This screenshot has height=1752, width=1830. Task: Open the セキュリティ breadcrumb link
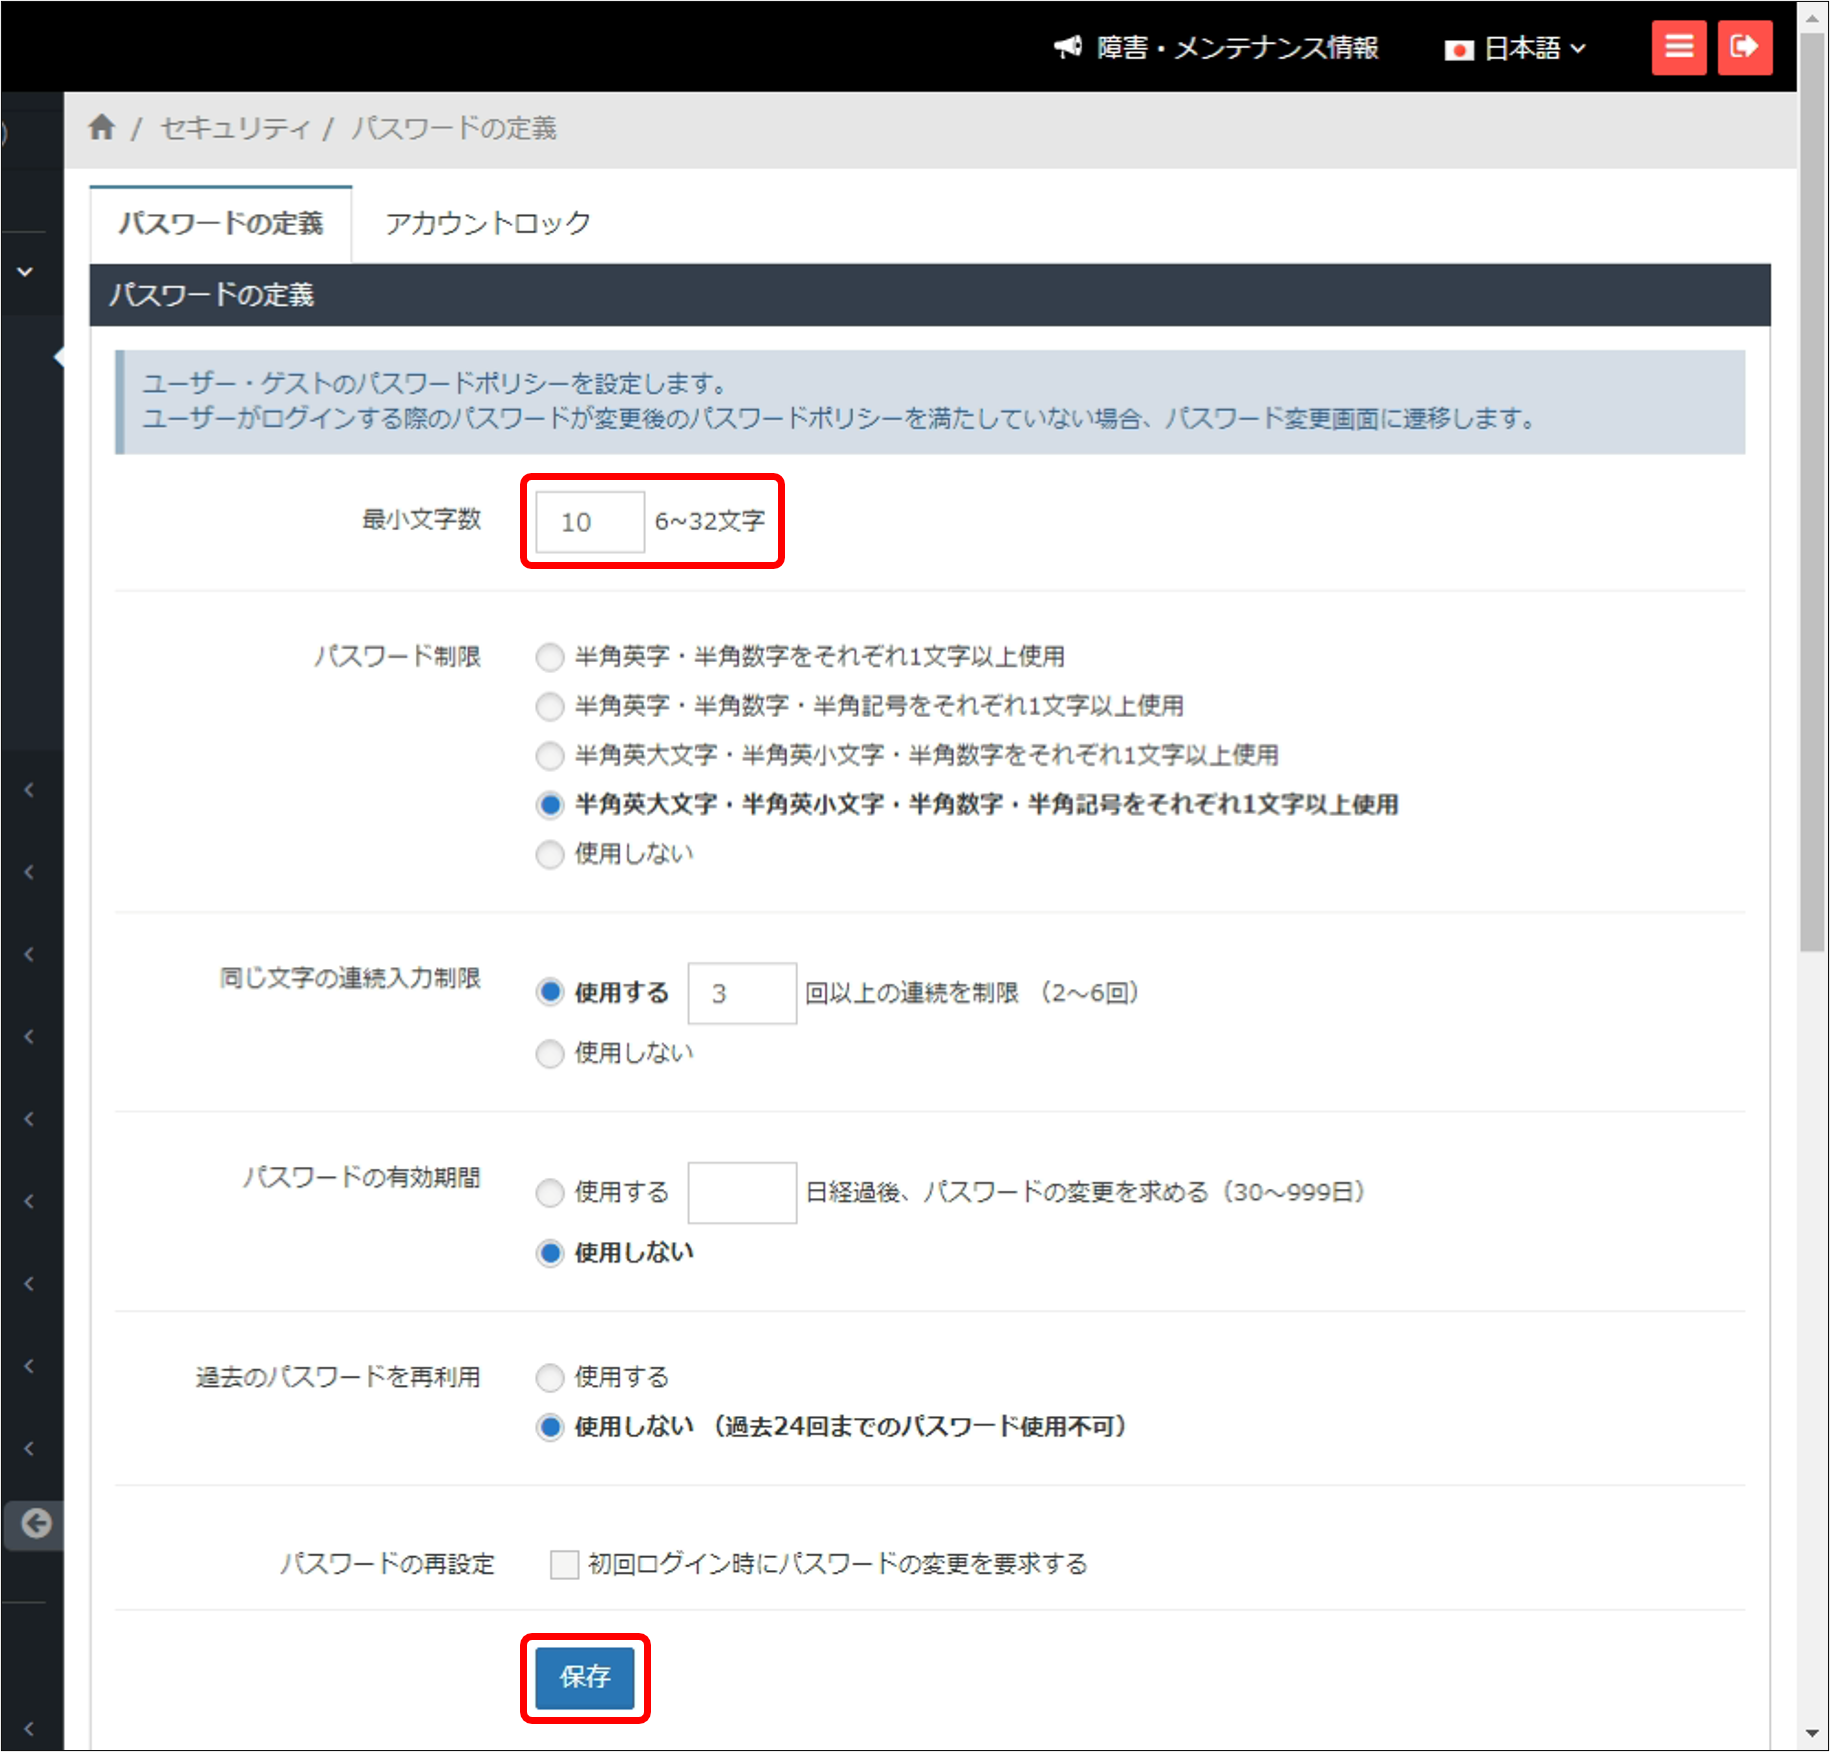click(x=233, y=129)
